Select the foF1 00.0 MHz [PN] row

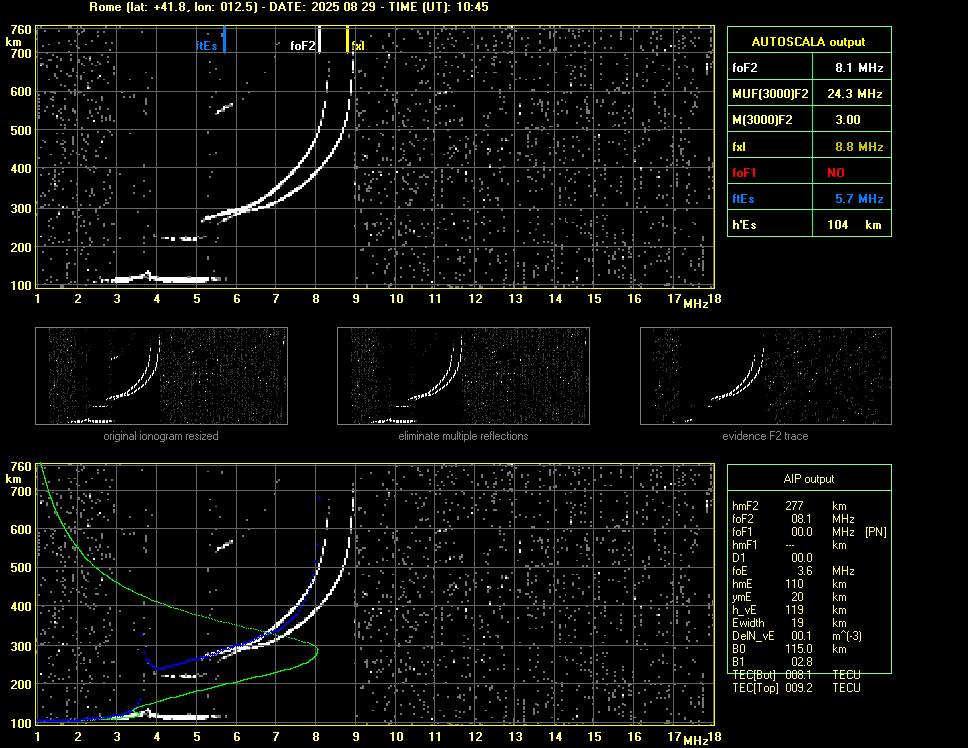tap(809, 532)
